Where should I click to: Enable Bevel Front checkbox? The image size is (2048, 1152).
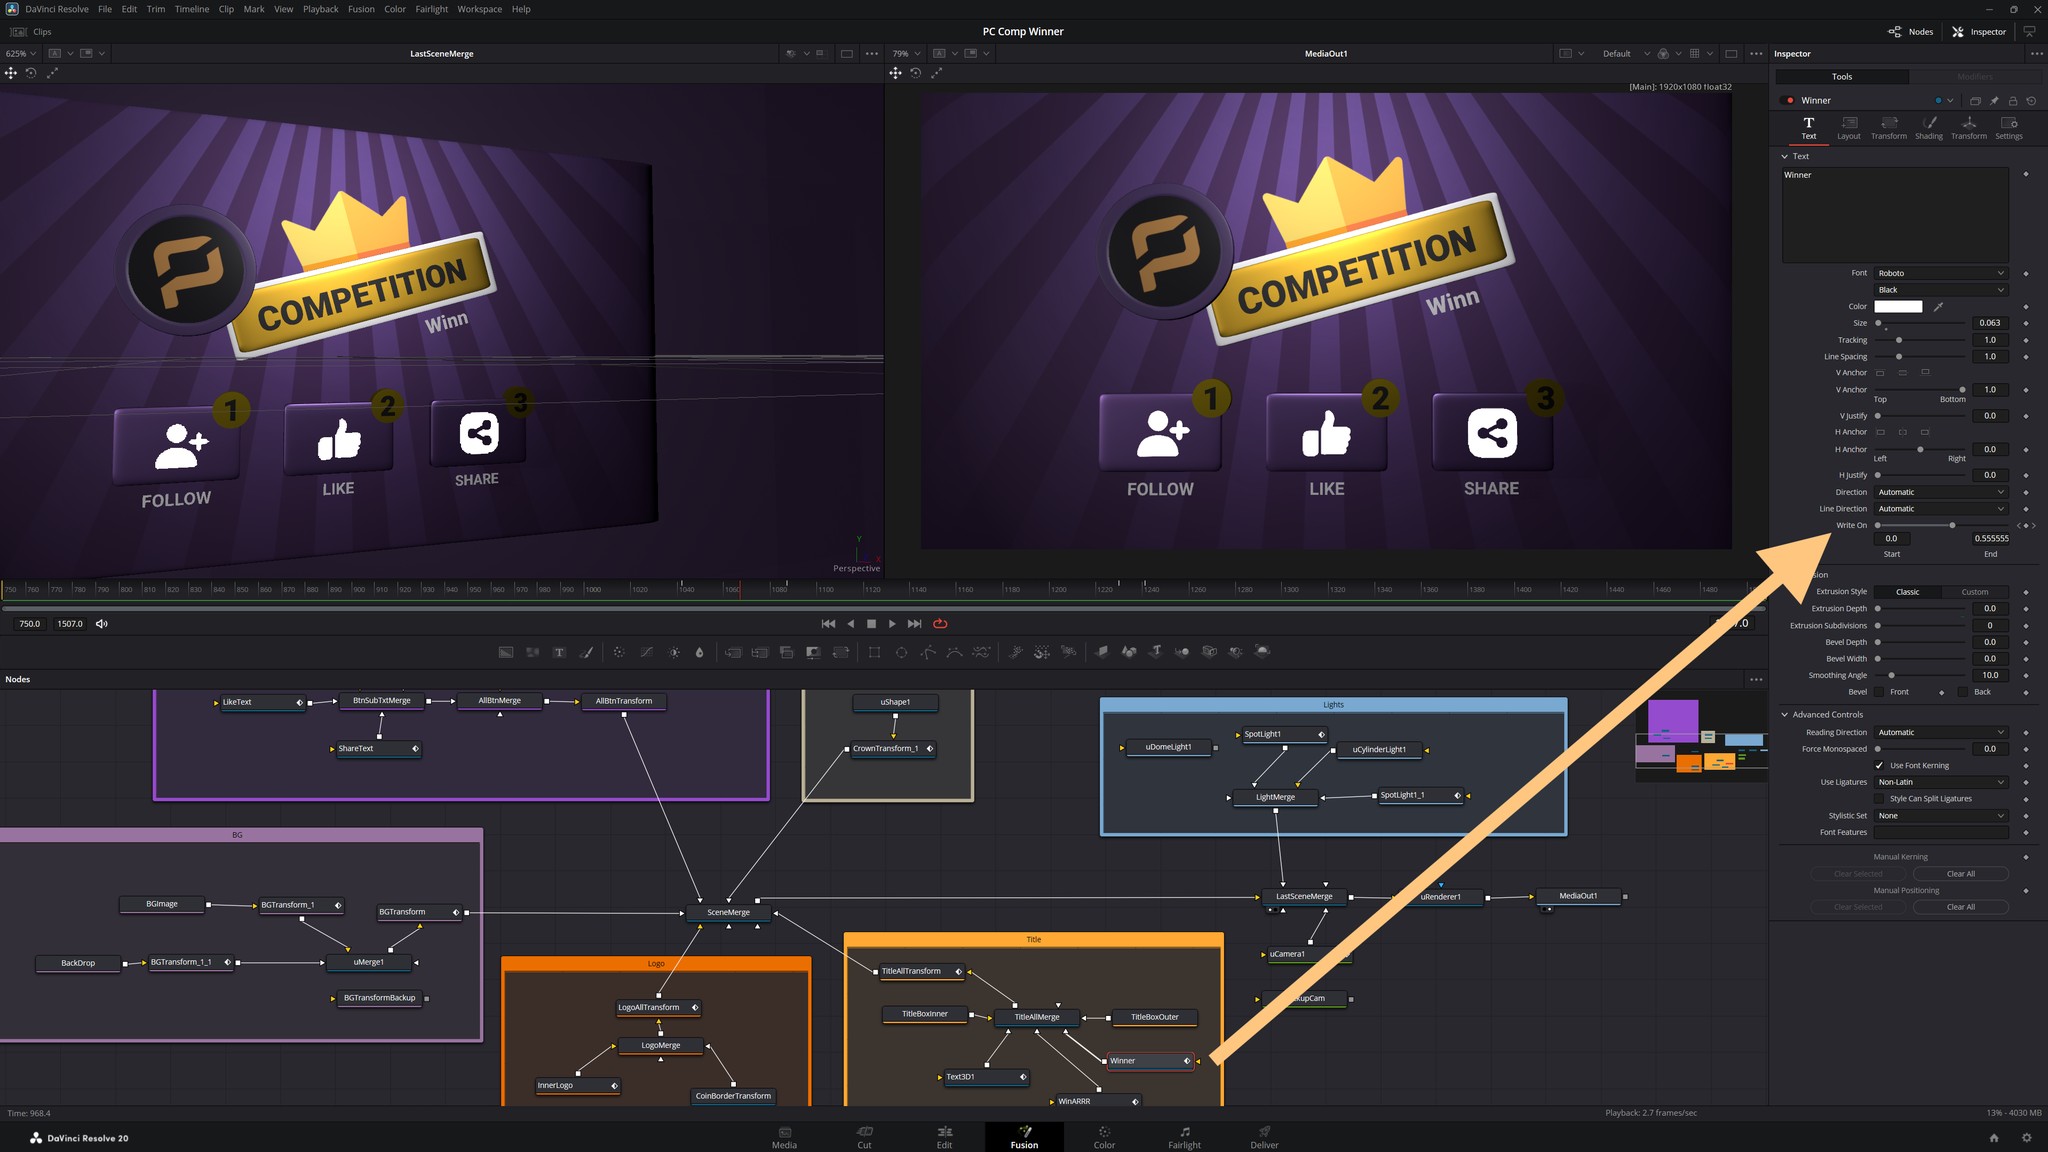1879,692
